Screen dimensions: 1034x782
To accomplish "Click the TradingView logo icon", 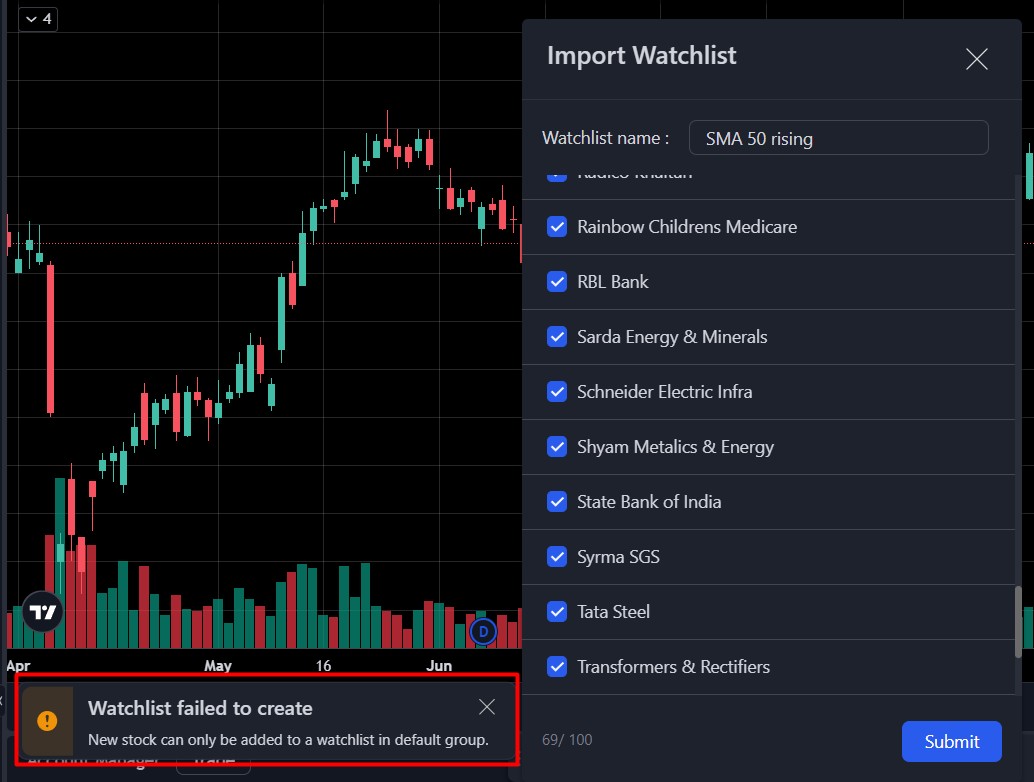I will (43, 612).
